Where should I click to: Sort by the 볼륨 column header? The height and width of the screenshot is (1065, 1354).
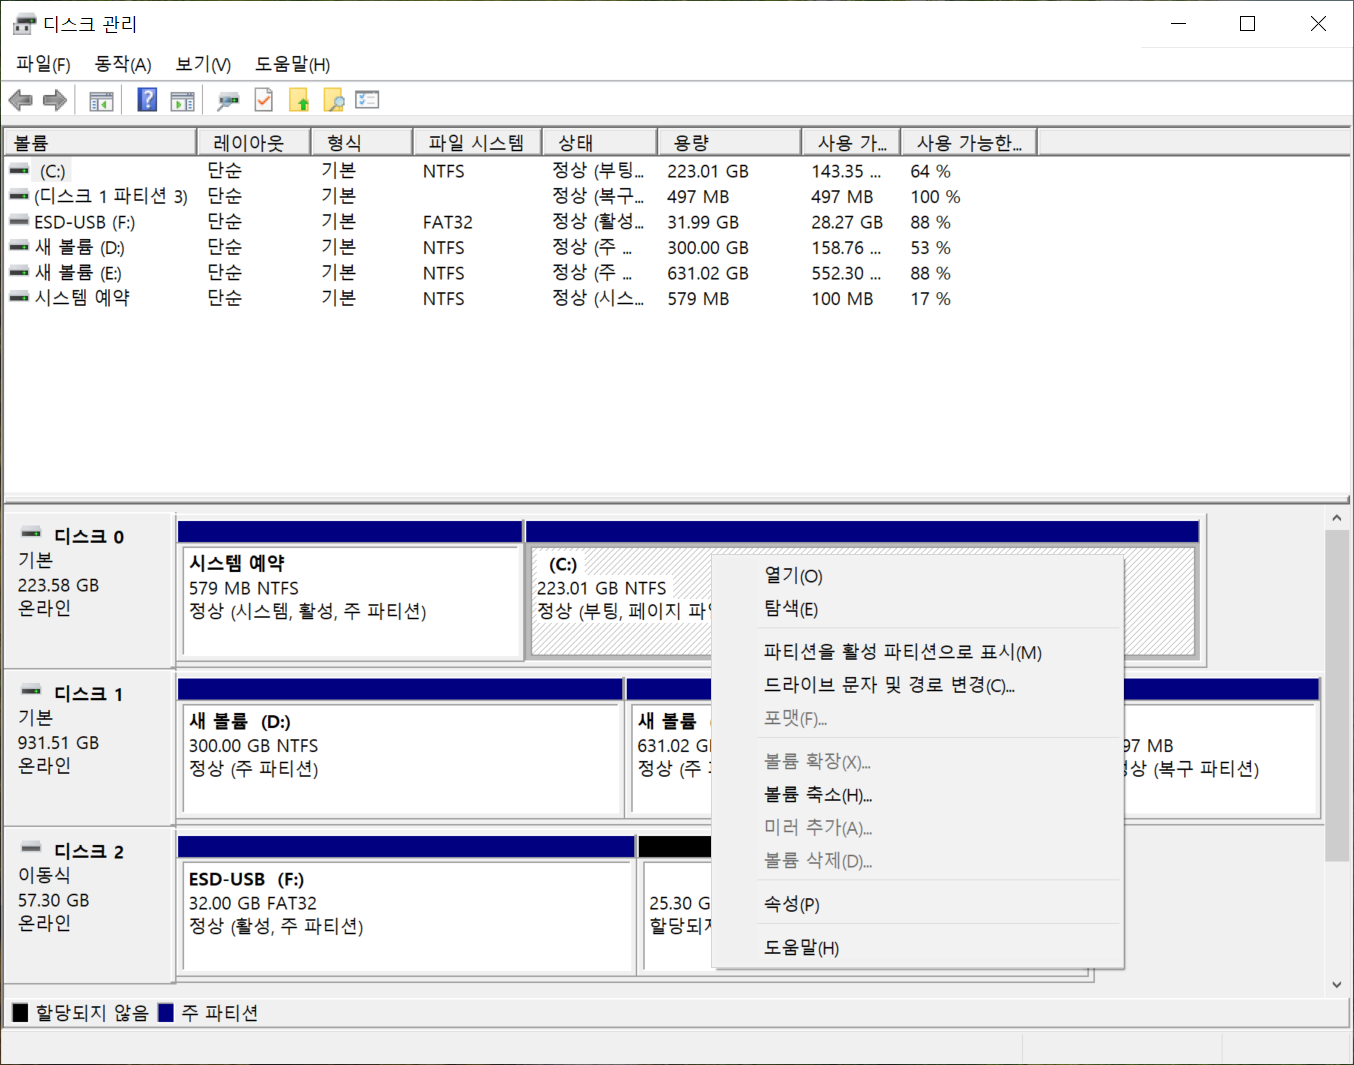(x=100, y=143)
